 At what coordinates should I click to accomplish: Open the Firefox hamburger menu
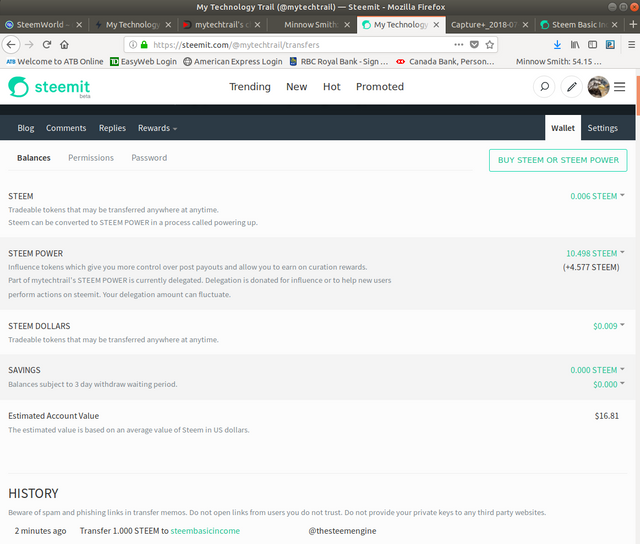[631, 44]
